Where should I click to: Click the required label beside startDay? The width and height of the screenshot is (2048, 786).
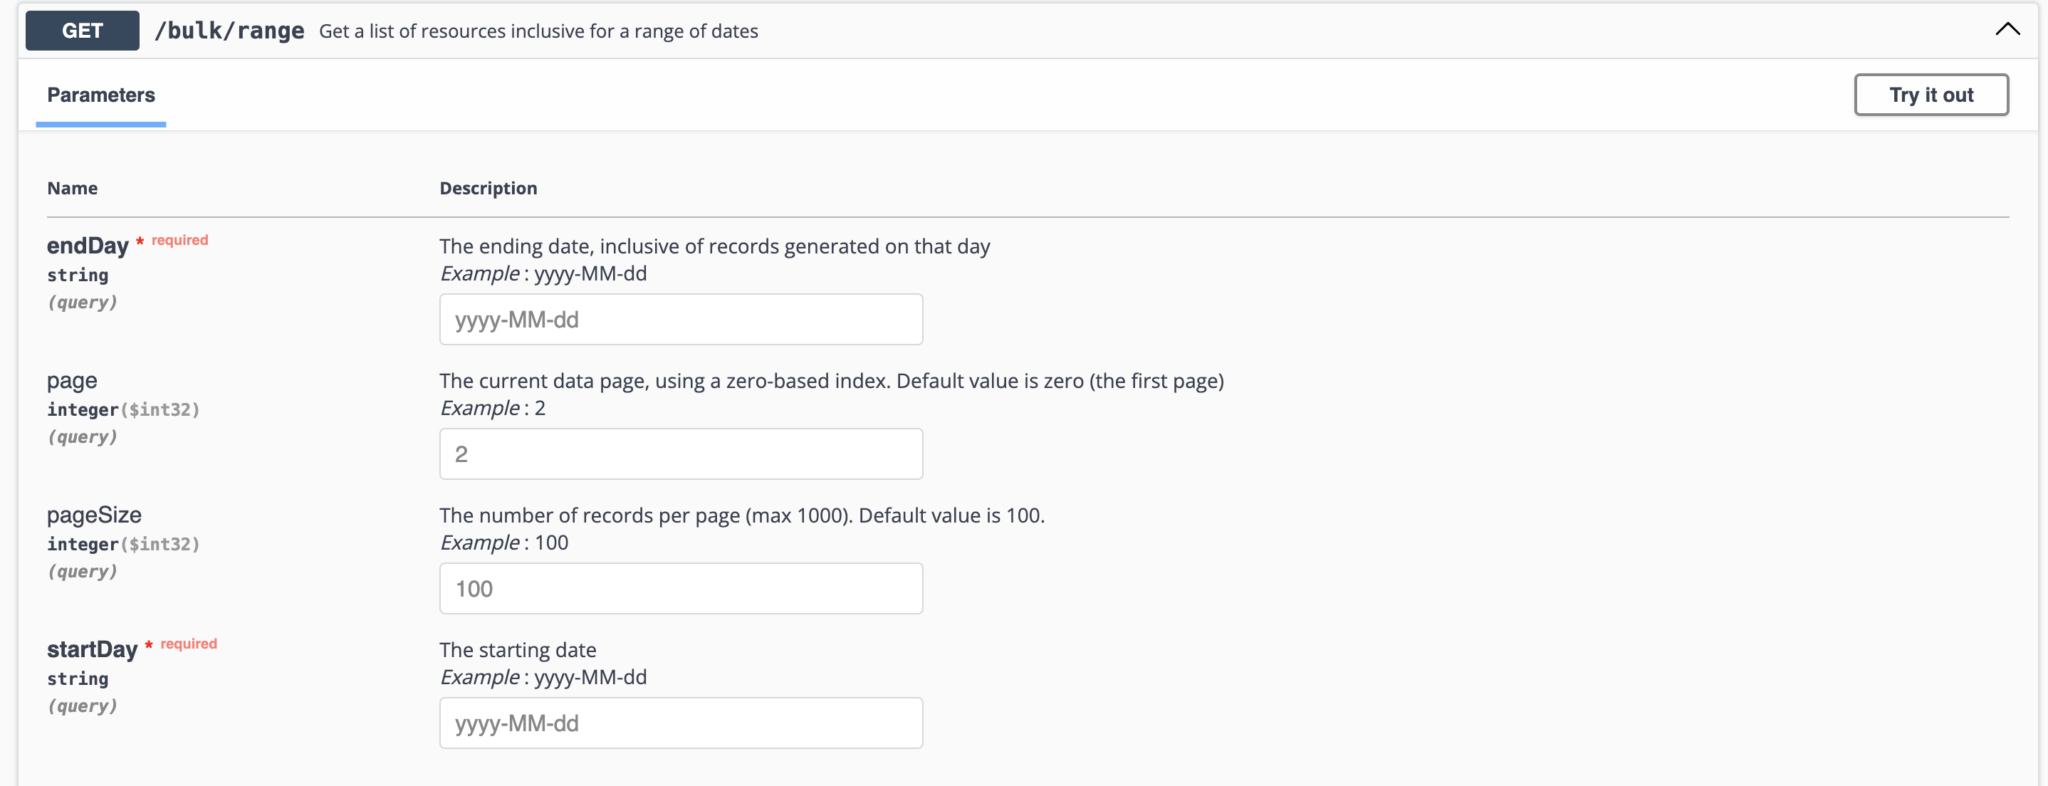click(189, 644)
